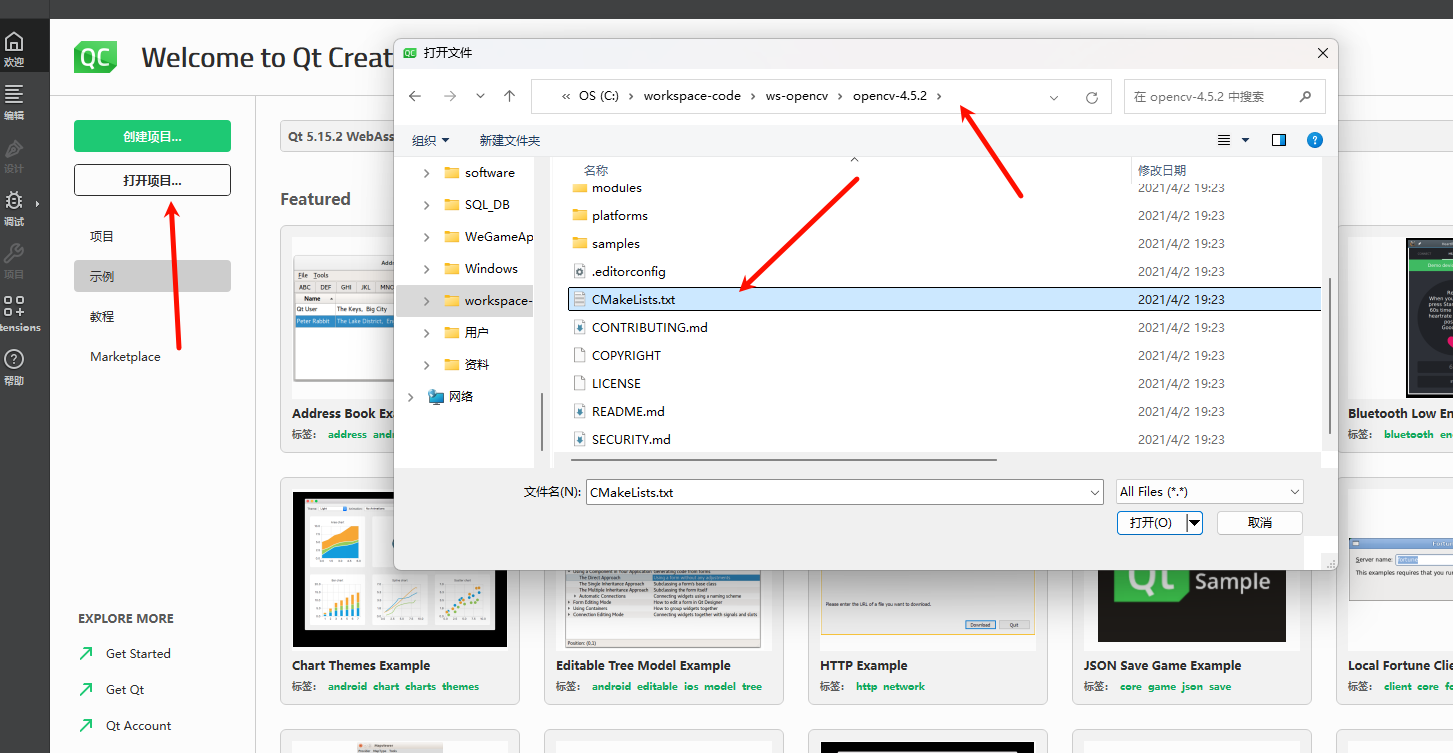This screenshot has height=753, width=1453.
Task: Go back in file dialog navigation
Action: [x=415, y=96]
